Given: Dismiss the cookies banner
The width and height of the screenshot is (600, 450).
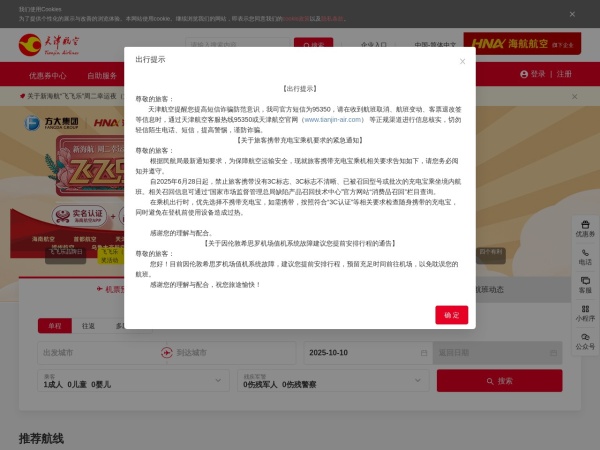Looking at the screenshot, I should pyautogui.click(x=572, y=14).
